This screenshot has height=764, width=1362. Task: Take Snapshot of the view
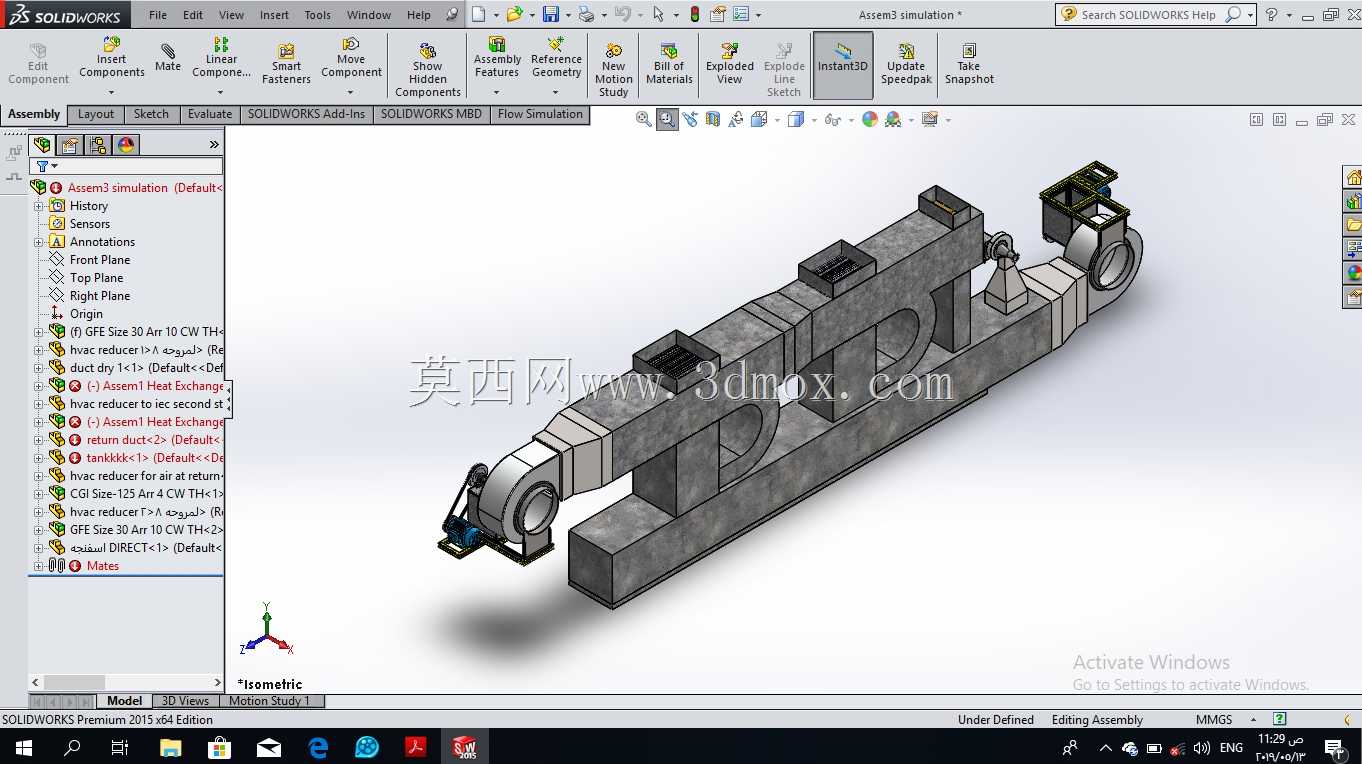point(969,65)
